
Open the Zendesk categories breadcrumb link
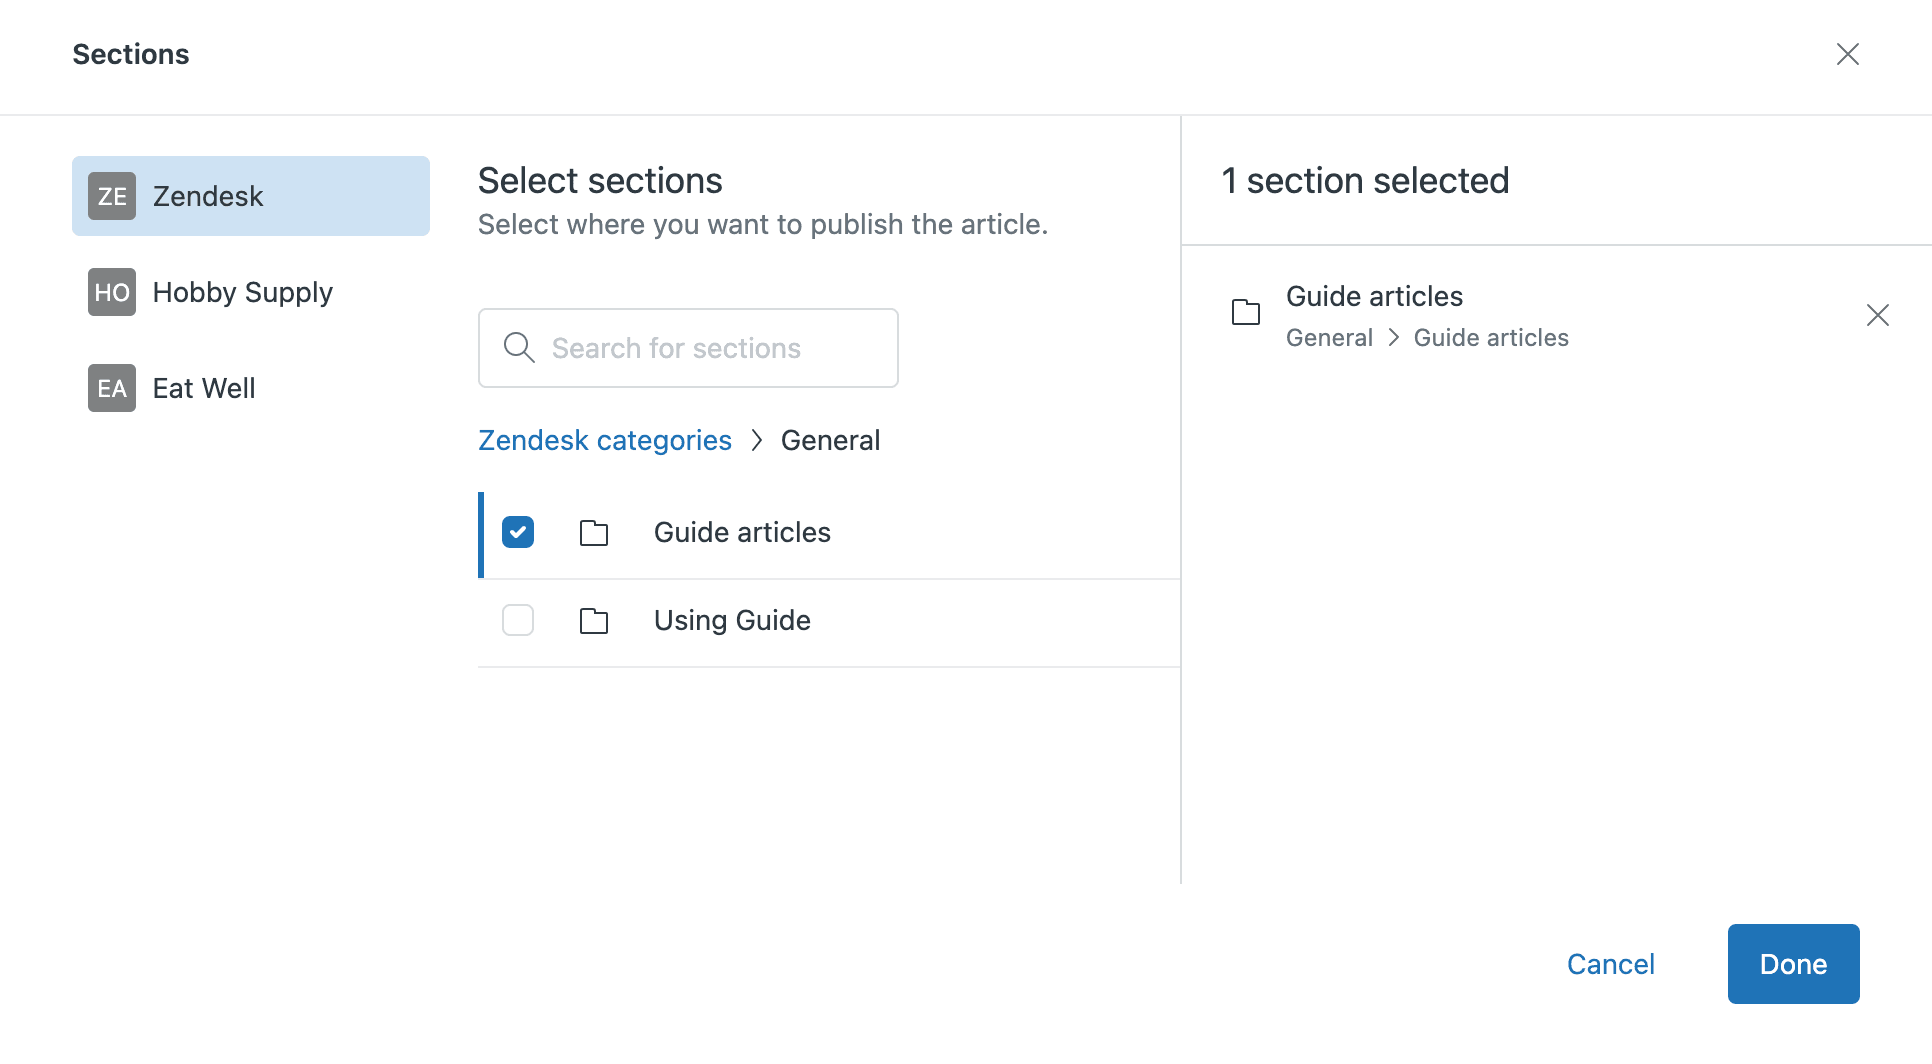click(605, 440)
